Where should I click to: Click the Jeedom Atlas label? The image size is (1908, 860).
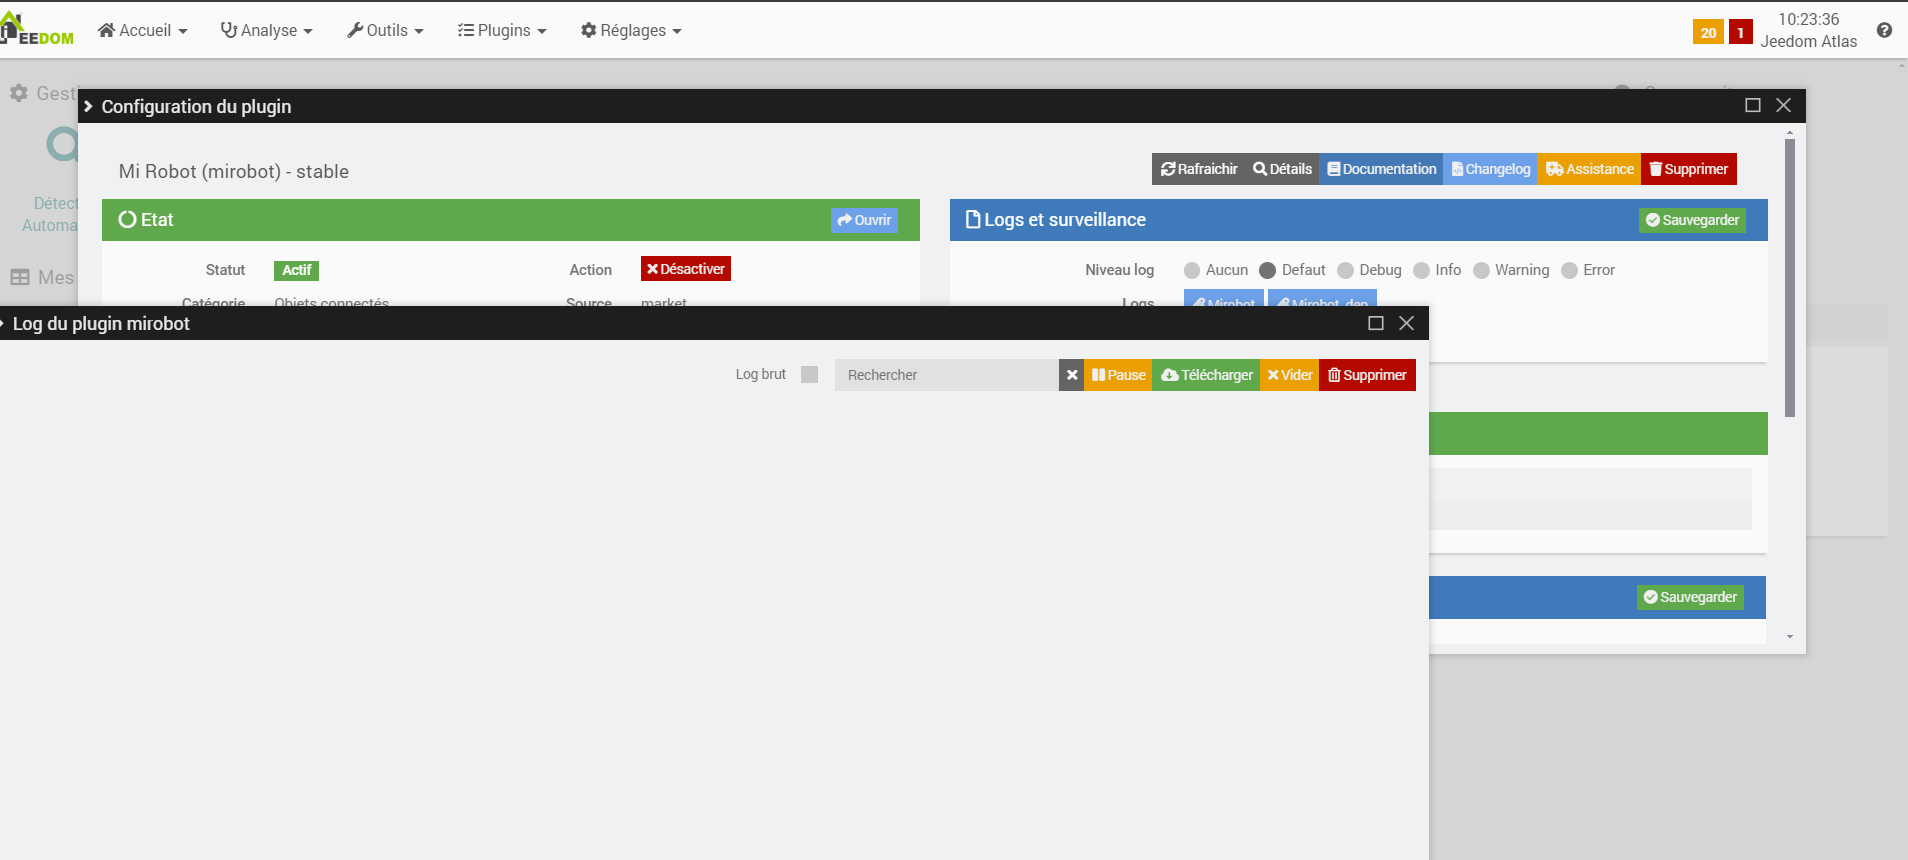(1808, 41)
